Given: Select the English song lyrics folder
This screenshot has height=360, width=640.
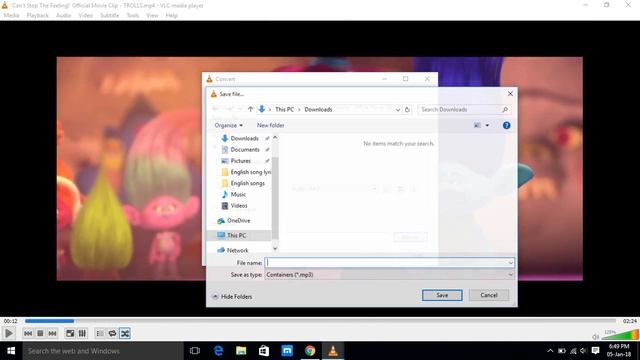Looking at the screenshot, I should (246, 172).
